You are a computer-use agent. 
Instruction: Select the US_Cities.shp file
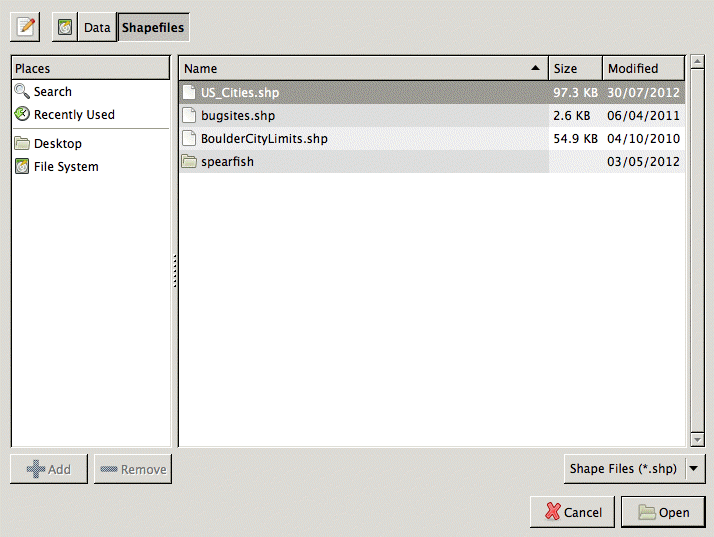(x=239, y=93)
